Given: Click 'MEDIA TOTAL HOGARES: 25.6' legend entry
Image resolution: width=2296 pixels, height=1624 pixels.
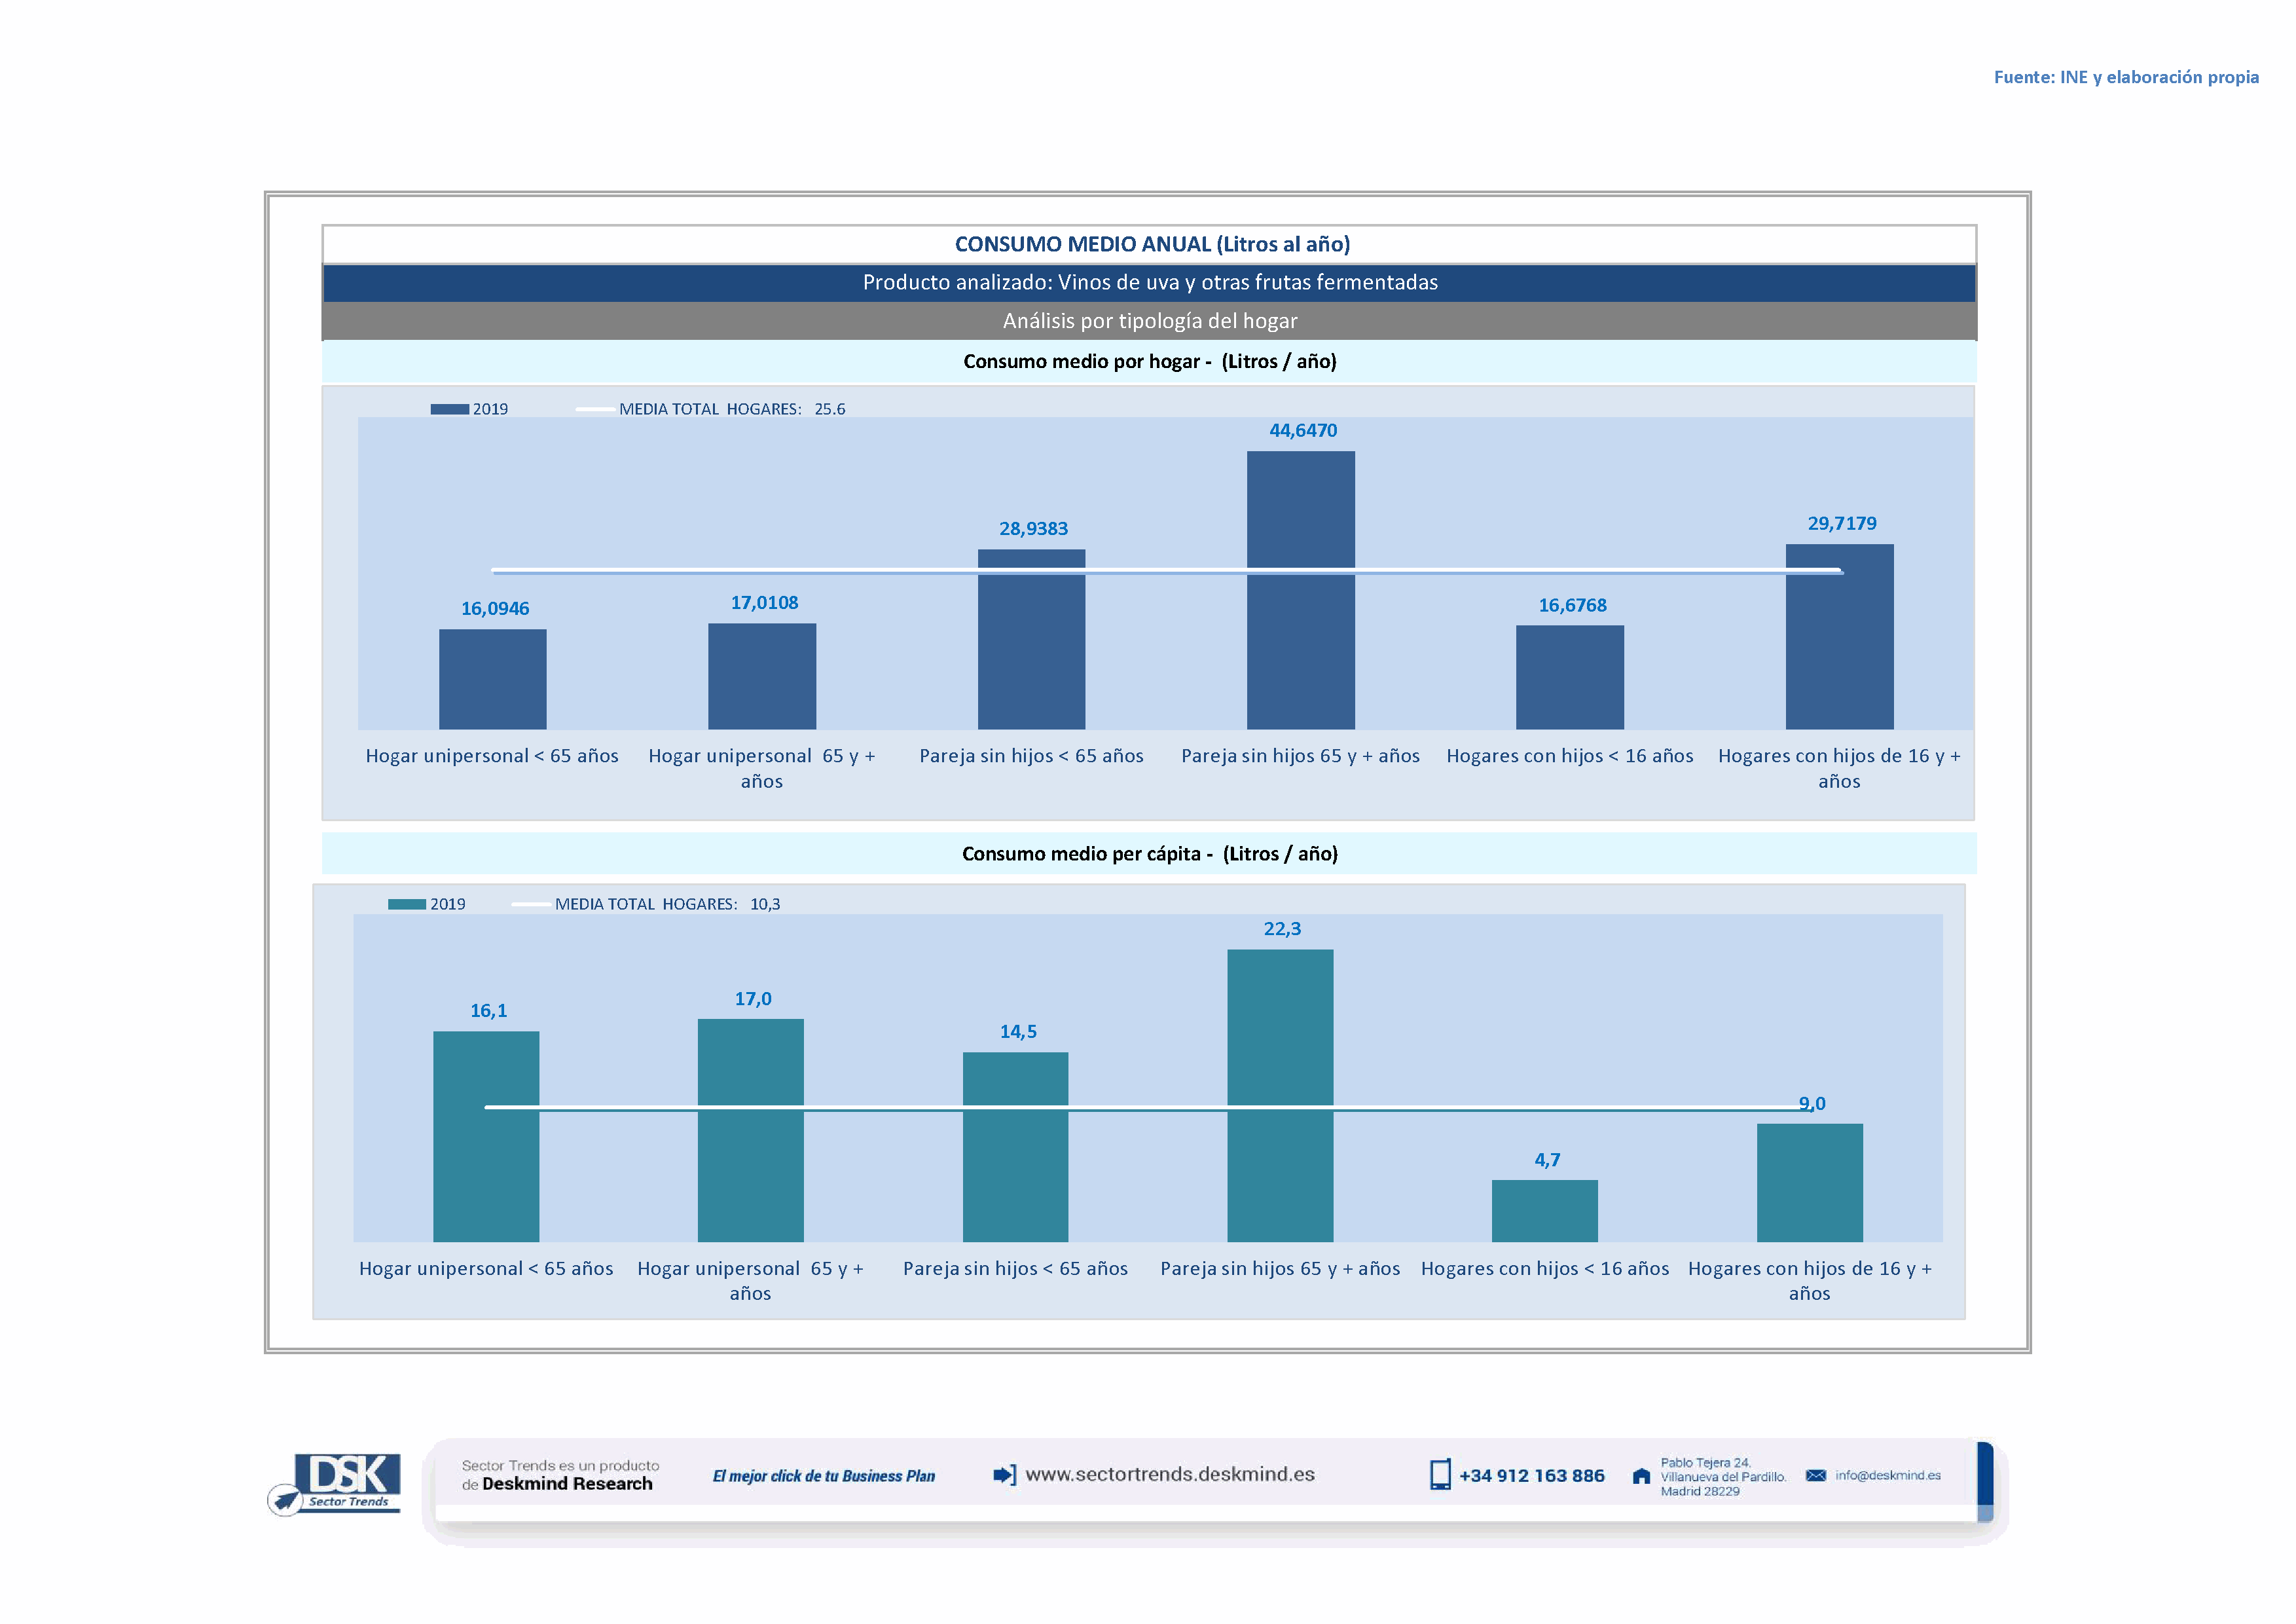Looking at the screenshot, I should (731, 409).
